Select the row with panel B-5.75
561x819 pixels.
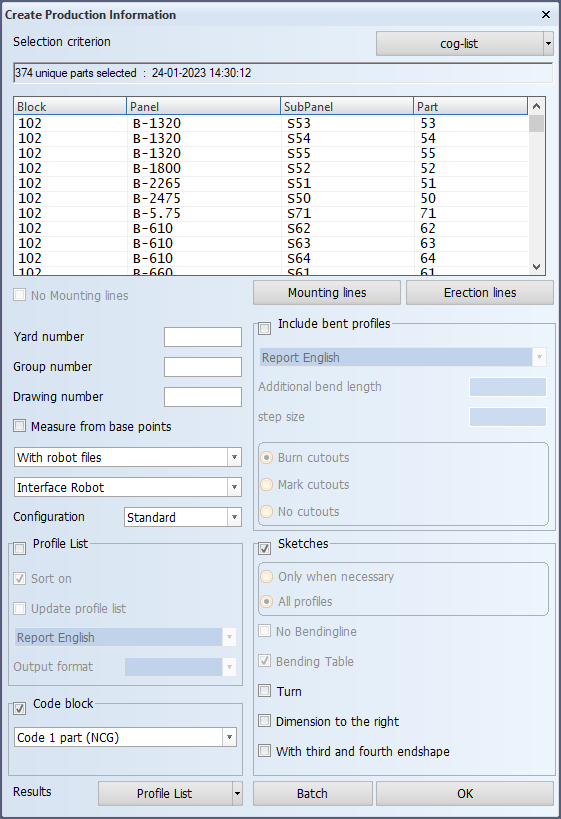(x=271, y=213)
